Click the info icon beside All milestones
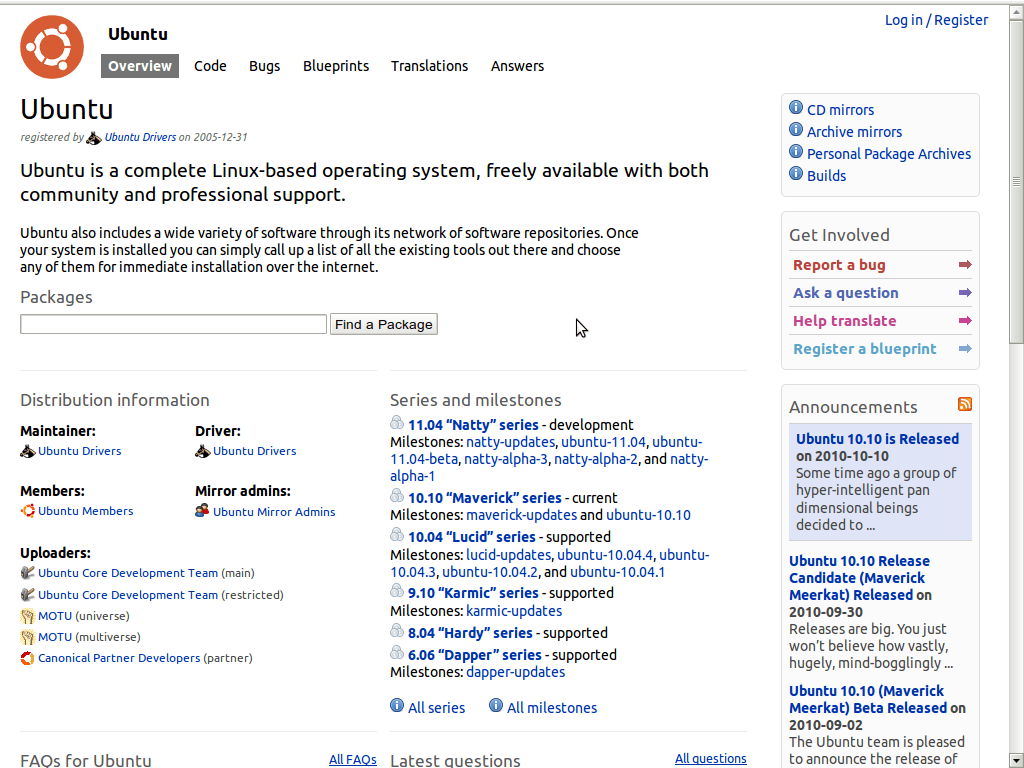Screen dimensions: 1024x768 (x=496, y=706)
